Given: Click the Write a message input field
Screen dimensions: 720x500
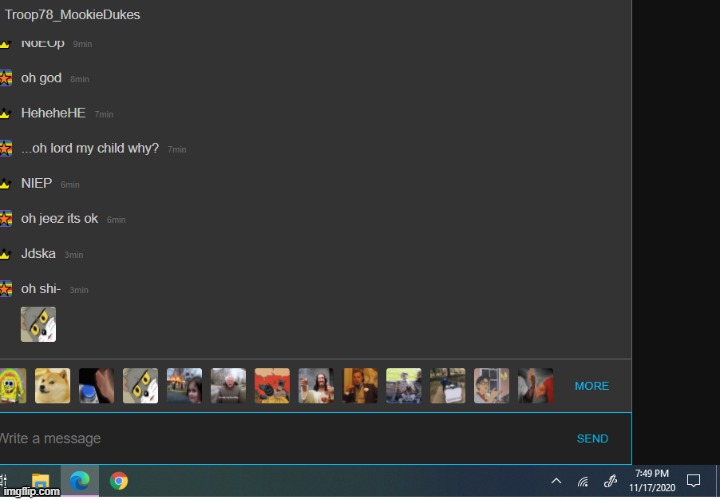Looking at the screenshot, I should coord(280,438).
